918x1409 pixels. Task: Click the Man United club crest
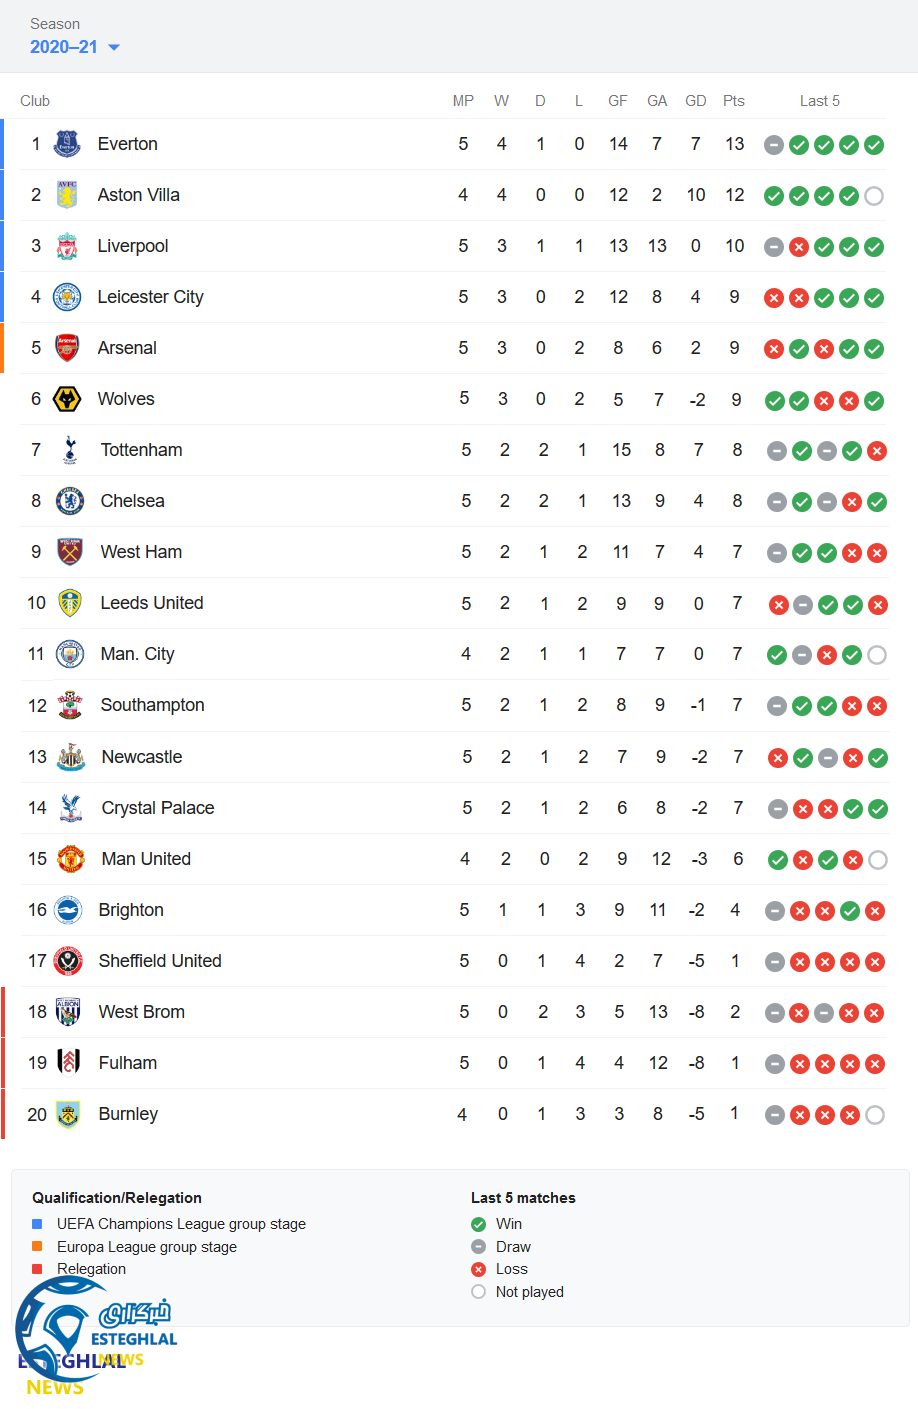point(70,859)
